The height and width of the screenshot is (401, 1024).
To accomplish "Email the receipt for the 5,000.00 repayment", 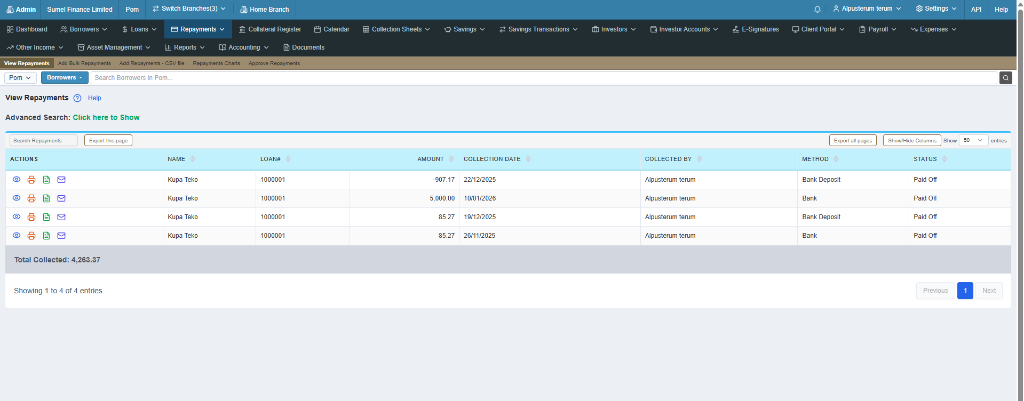I will [61, 198].
